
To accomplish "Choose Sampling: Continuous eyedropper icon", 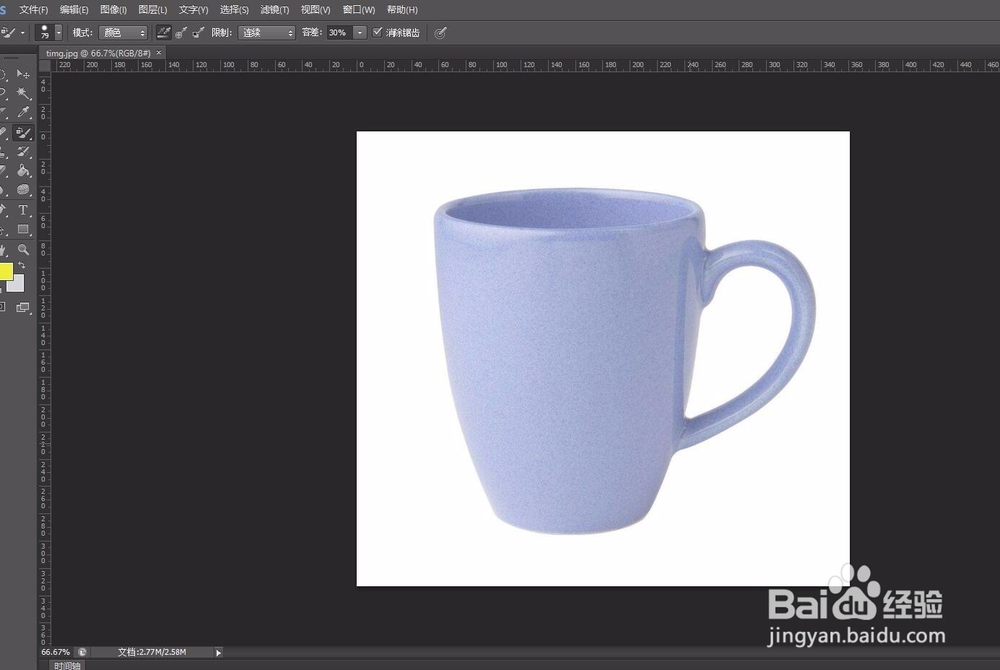I will (x=164, y=33).
